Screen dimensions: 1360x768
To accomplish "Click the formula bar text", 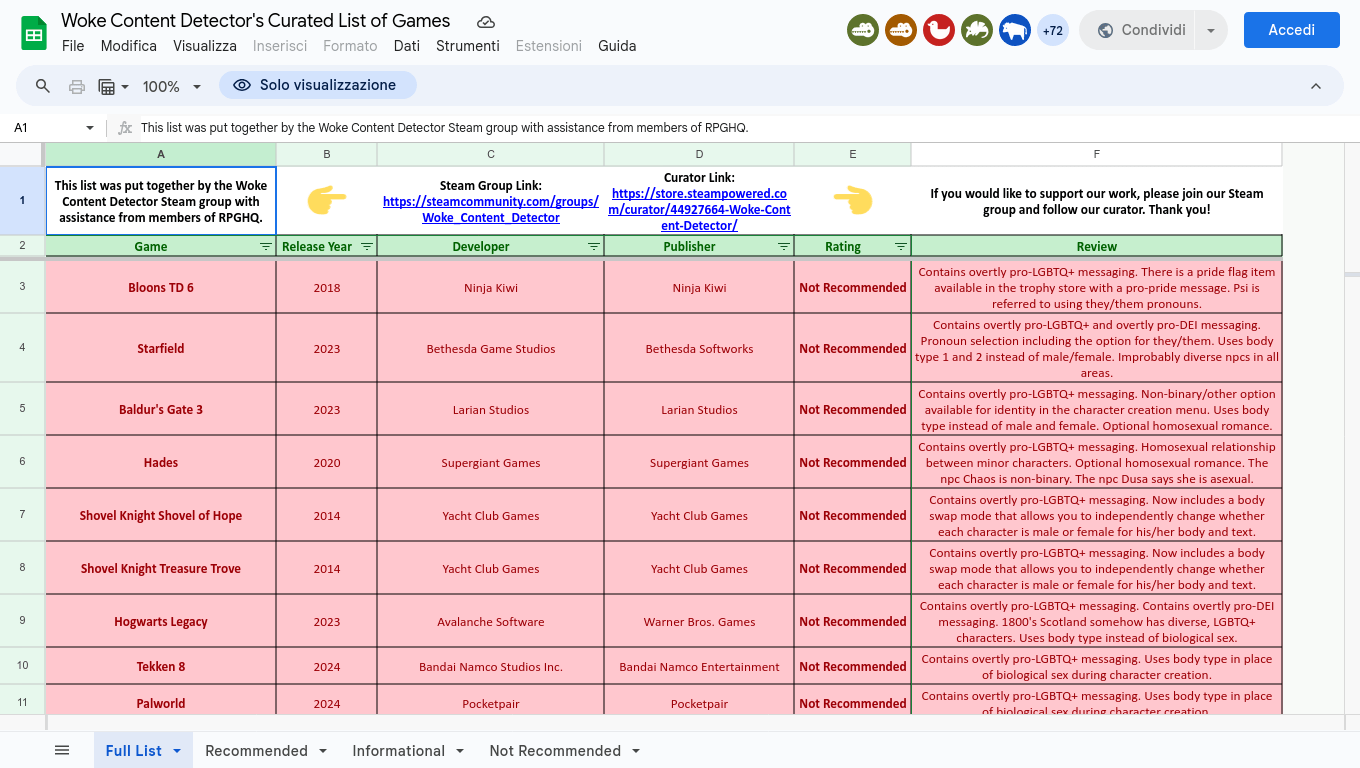I will (x=444, y=128).
